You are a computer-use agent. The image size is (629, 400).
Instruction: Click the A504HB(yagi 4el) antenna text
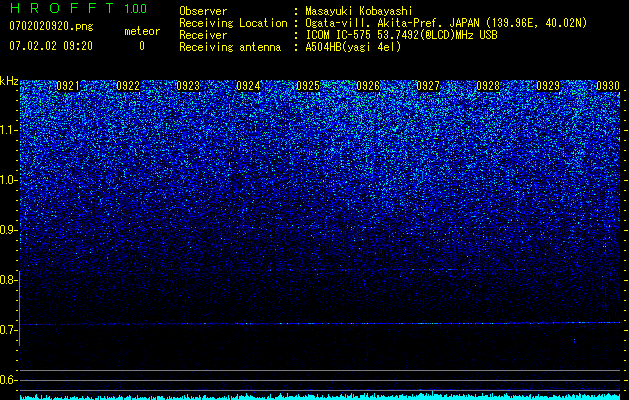point(353,47)
